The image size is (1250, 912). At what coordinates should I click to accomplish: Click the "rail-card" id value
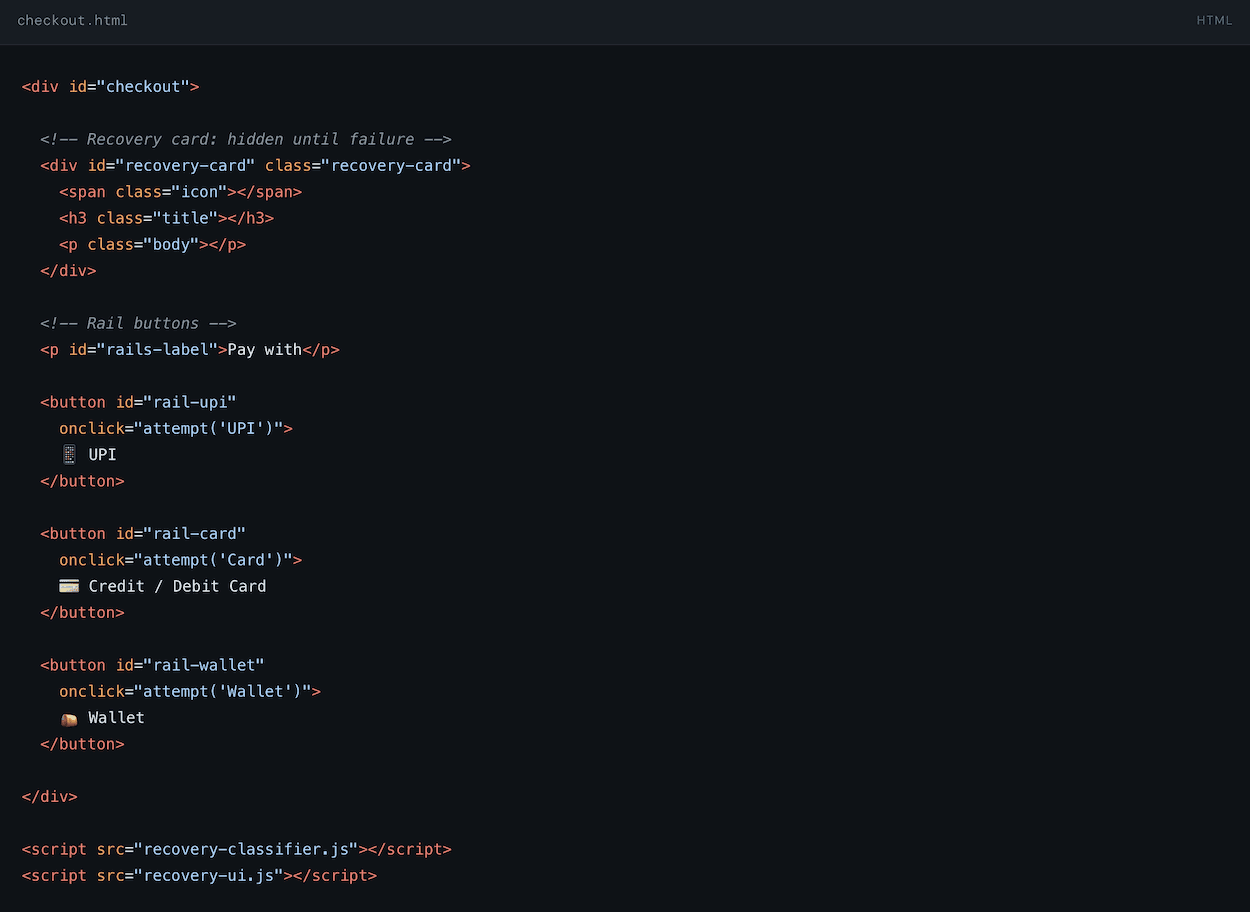194,534
